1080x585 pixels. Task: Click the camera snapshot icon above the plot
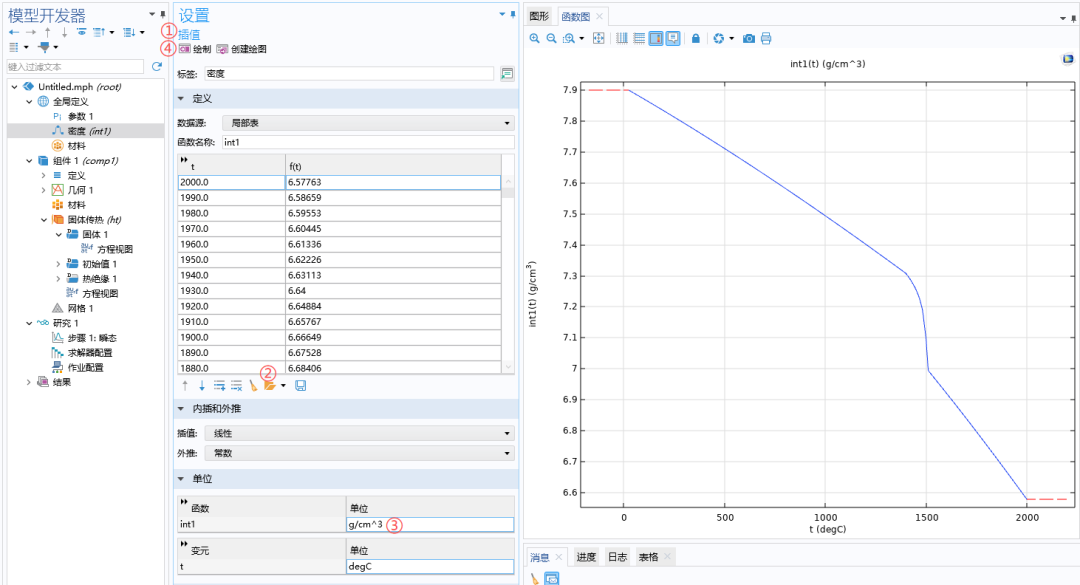[749, 39]
